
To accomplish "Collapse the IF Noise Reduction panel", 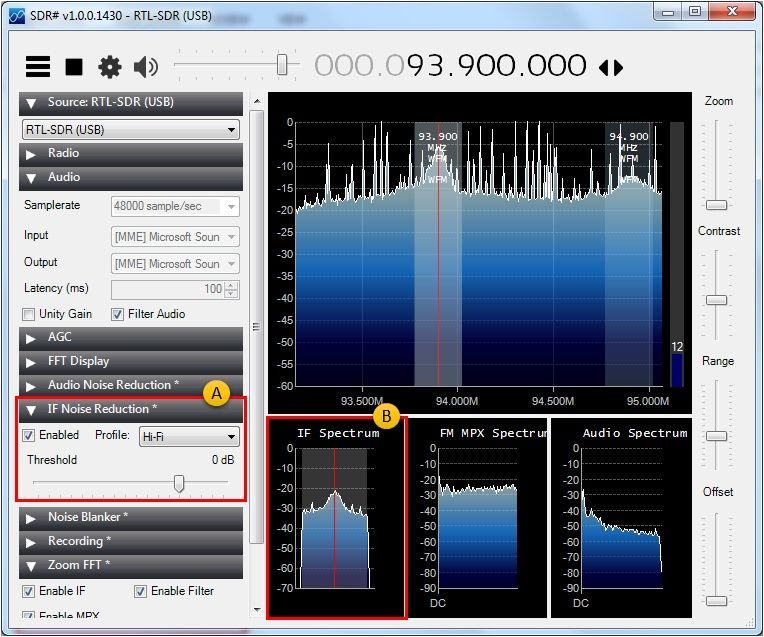I will (x=131, y=410).
